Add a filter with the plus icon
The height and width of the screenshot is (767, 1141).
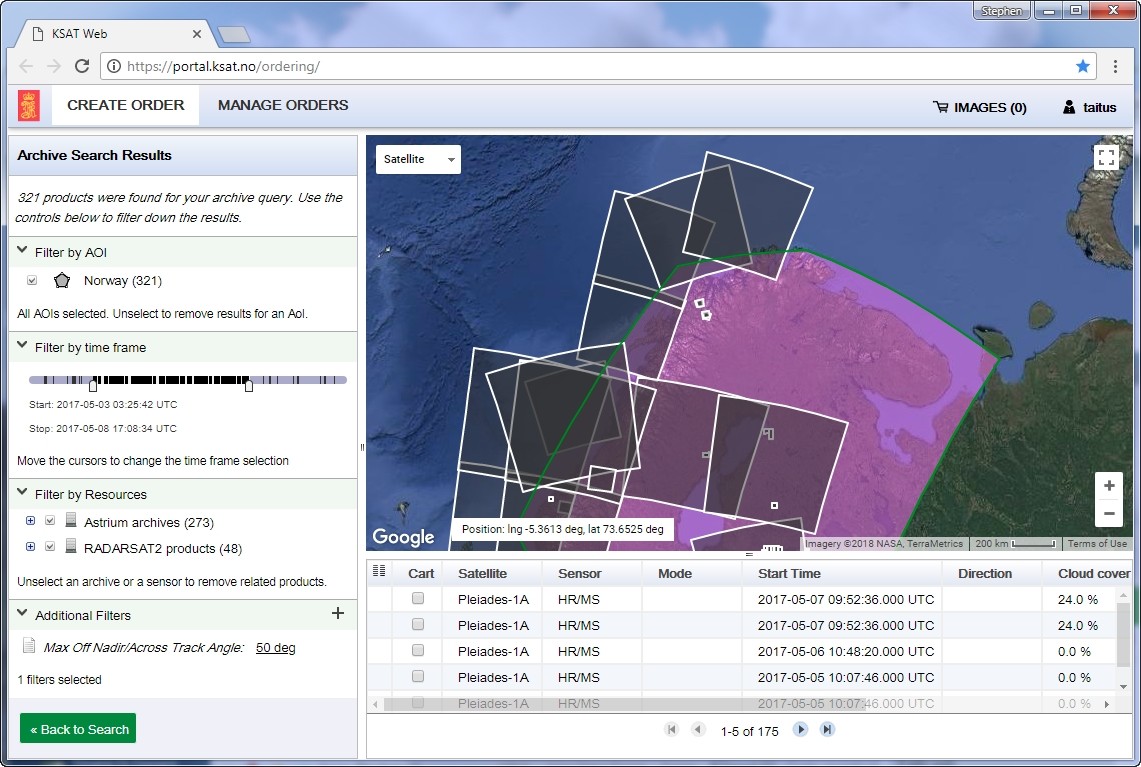point(337,613)
